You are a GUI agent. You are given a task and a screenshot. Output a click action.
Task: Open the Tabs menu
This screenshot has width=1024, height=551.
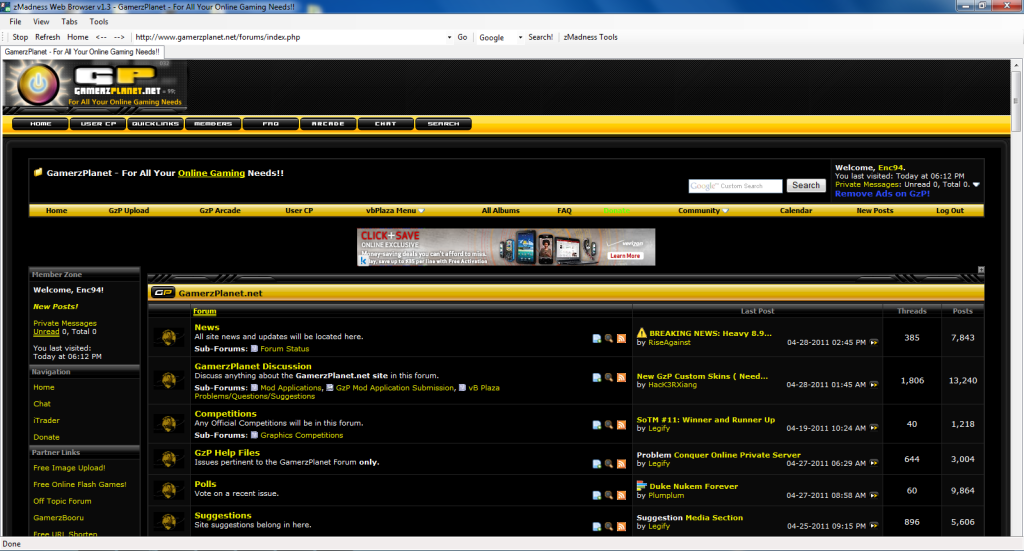point(69,21)
